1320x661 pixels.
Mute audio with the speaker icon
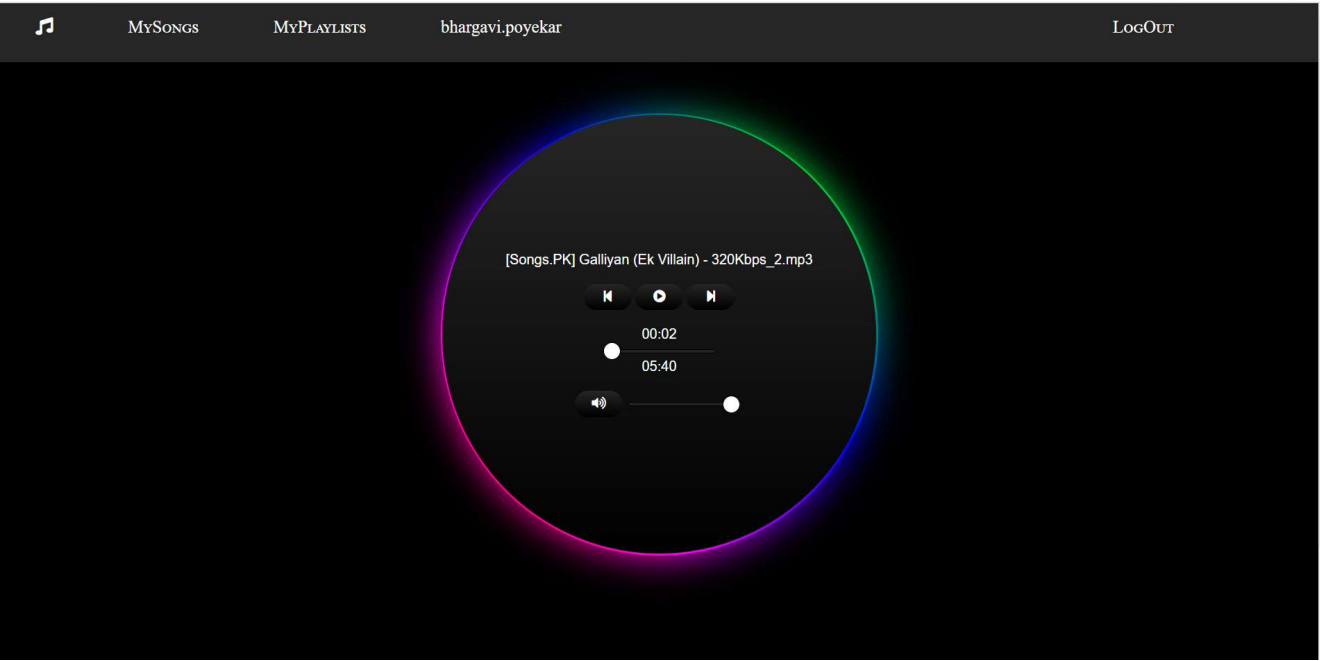click(598, 404)
